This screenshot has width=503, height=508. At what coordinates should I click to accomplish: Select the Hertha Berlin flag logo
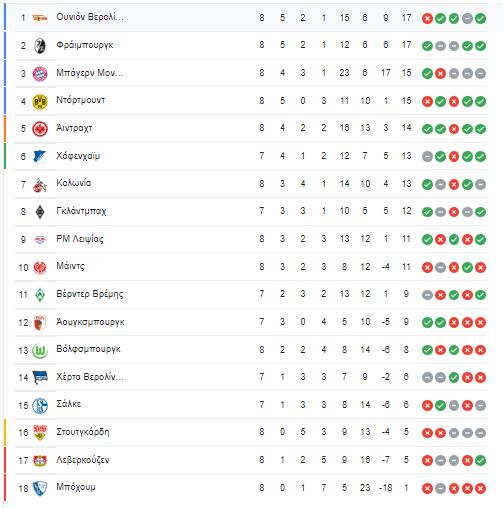(40, 378)
